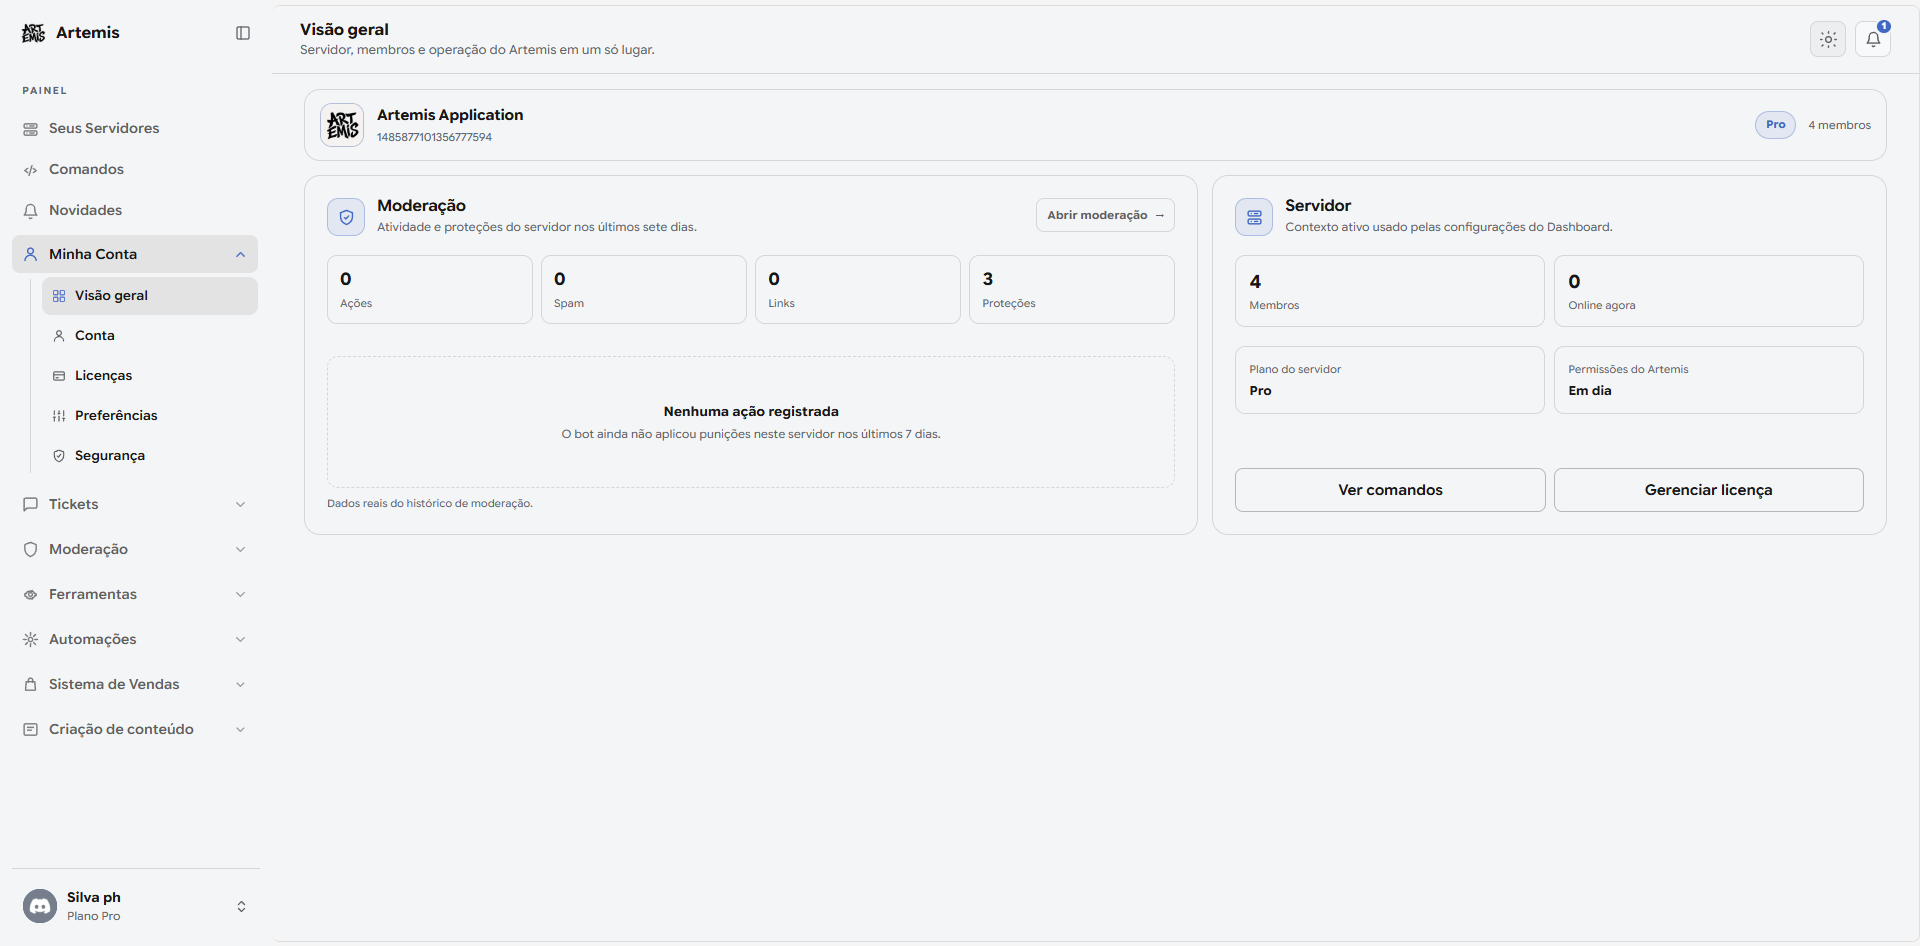Click the Discord avatar of Silva ph

40,906
